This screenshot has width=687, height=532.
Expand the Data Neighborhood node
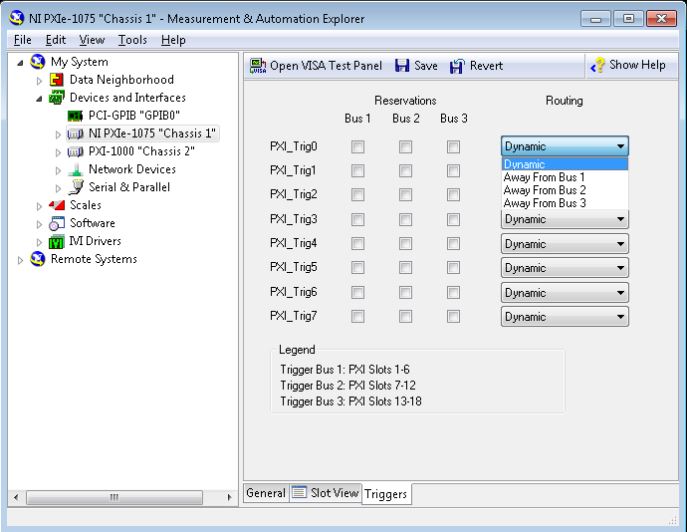[x=39, y=81]
